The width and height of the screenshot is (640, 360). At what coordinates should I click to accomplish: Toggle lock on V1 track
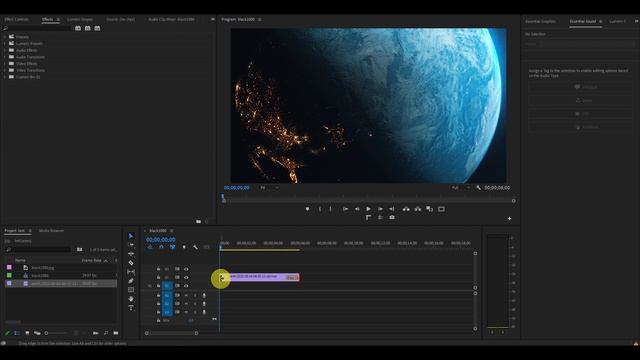(x=158, y=286)
